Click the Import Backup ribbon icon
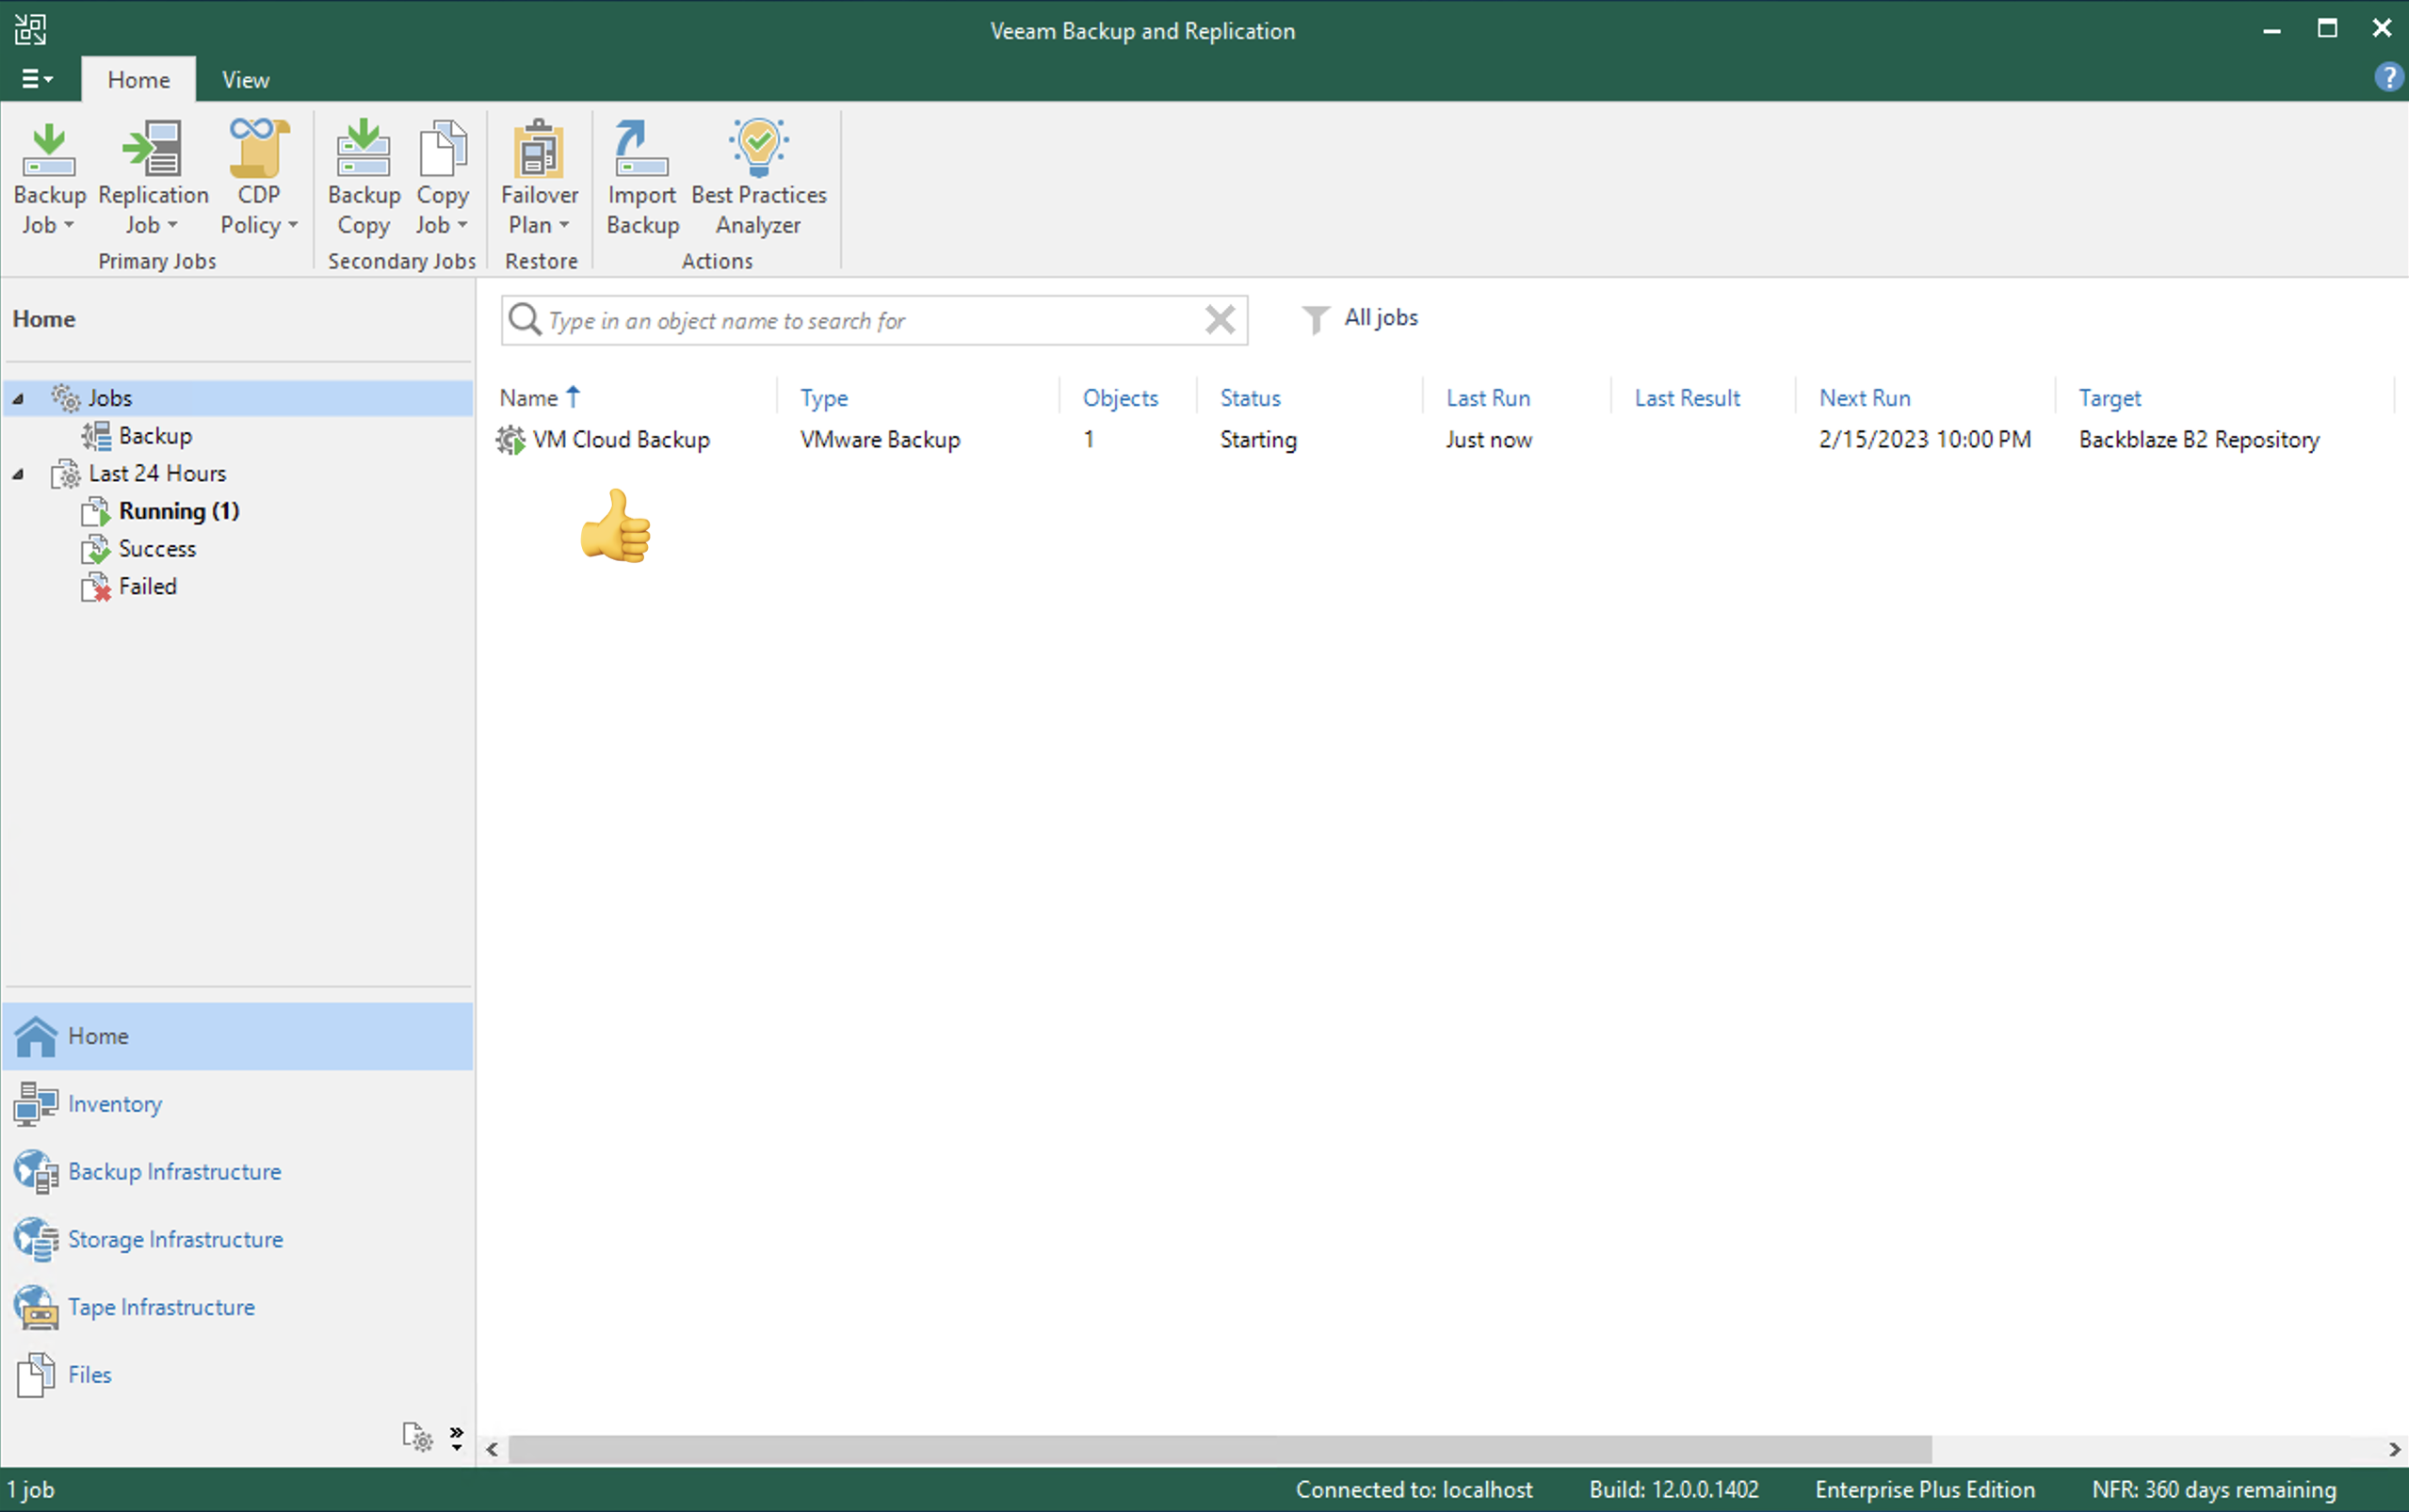Viewport: 2409px width, 1512px height. coord(641,148)
